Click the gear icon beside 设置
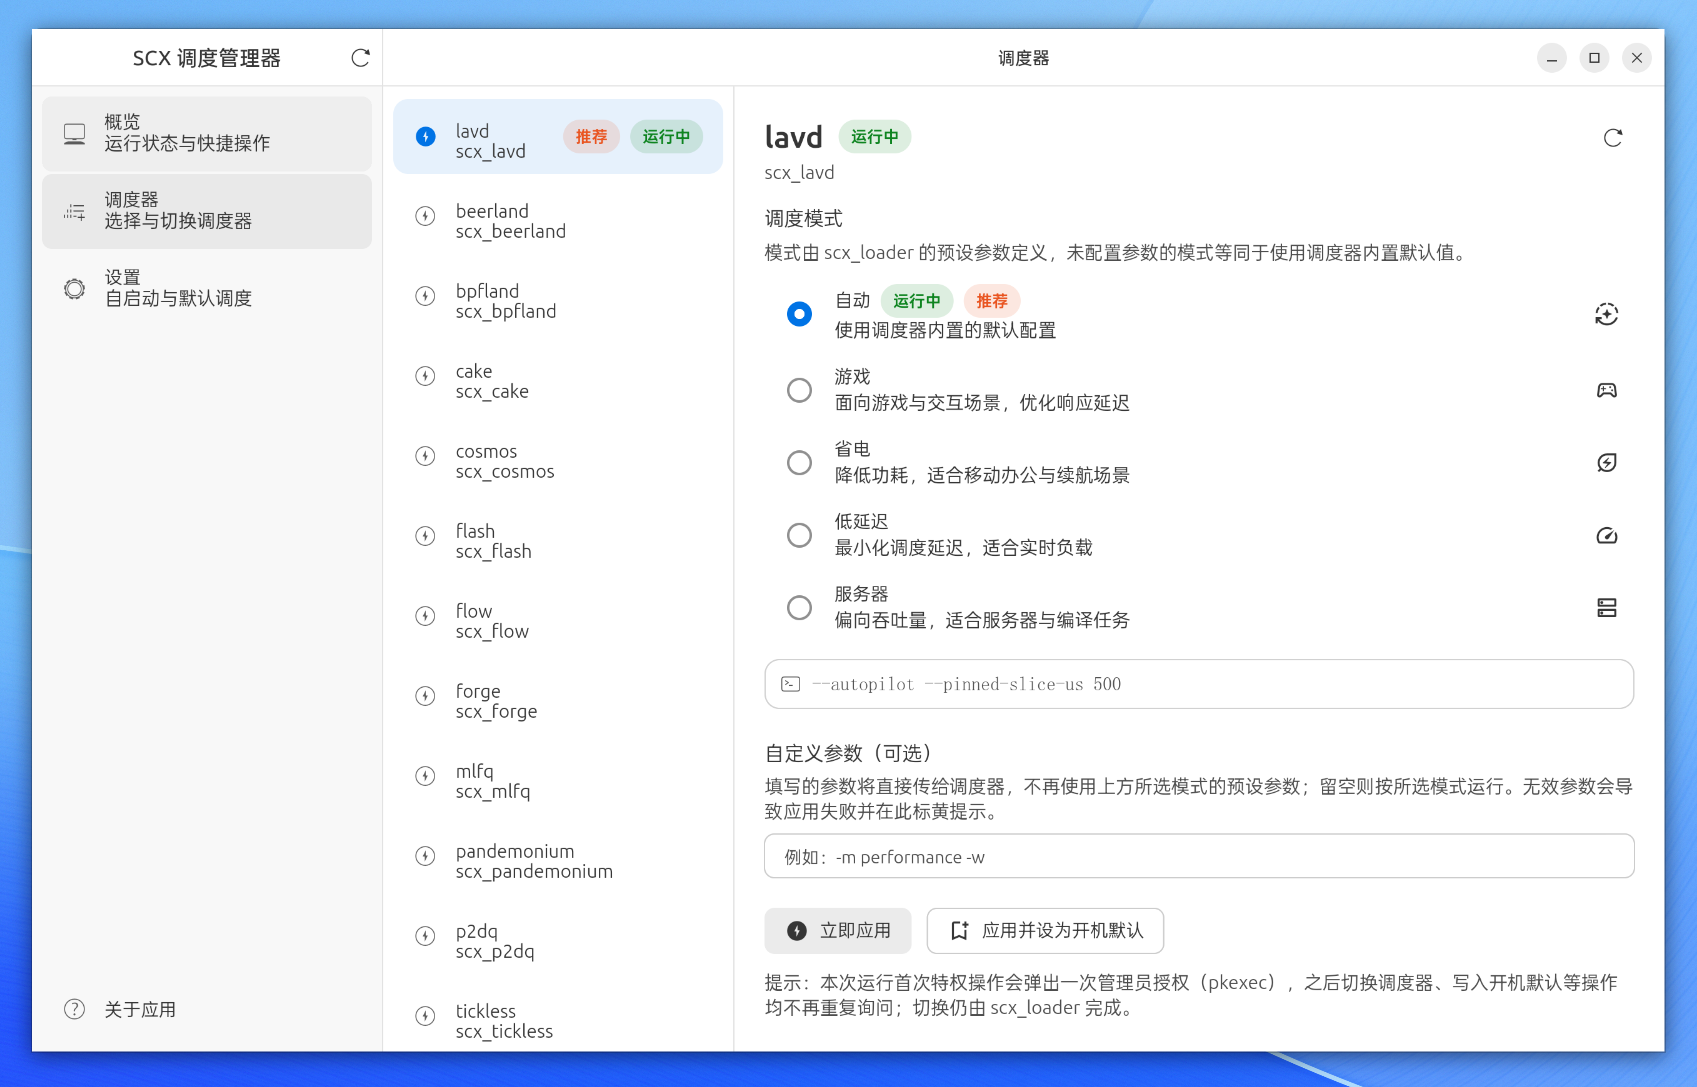This screenshot has height=1087, width=1697. (74, 289)
